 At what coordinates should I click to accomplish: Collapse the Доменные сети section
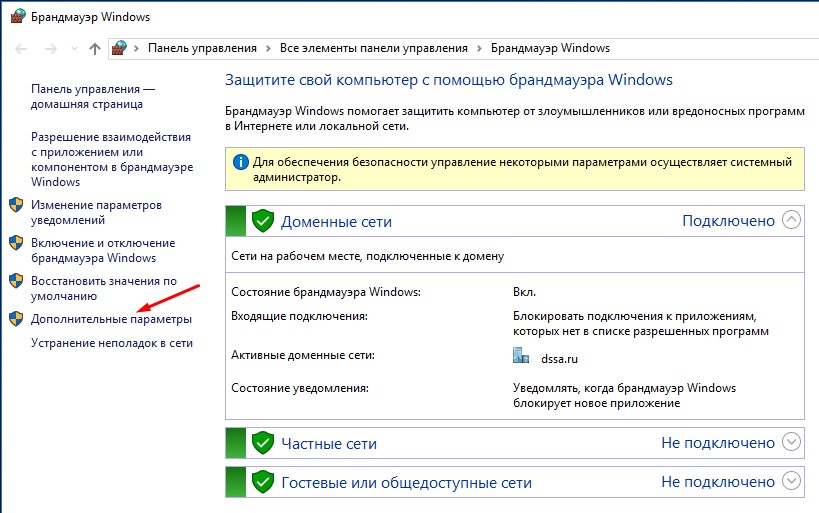pos(792,220)
